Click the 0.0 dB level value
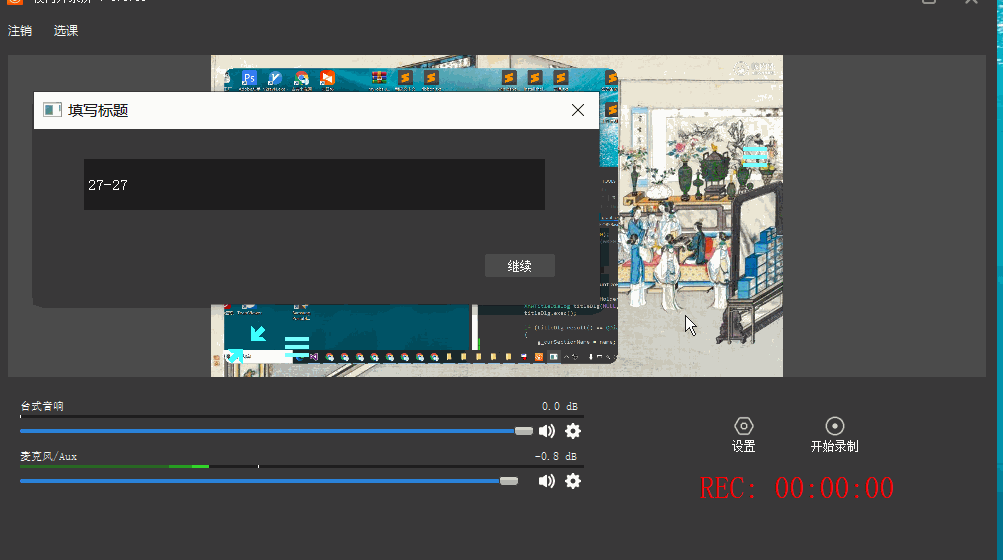Screen dimensions: 1003x560 click(560, 406)
